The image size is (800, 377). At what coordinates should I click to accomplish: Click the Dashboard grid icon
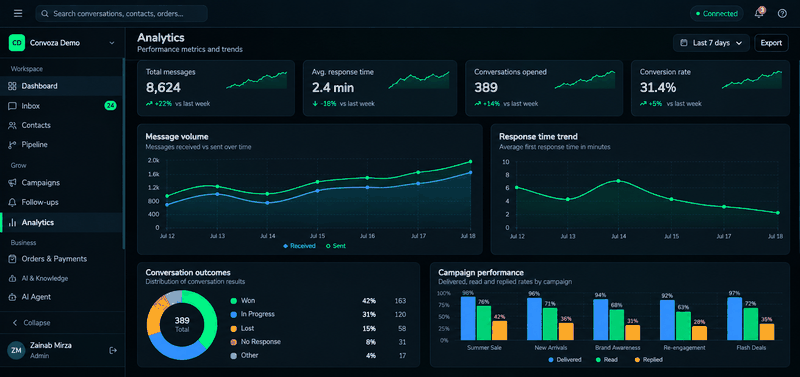click(13, 86)
